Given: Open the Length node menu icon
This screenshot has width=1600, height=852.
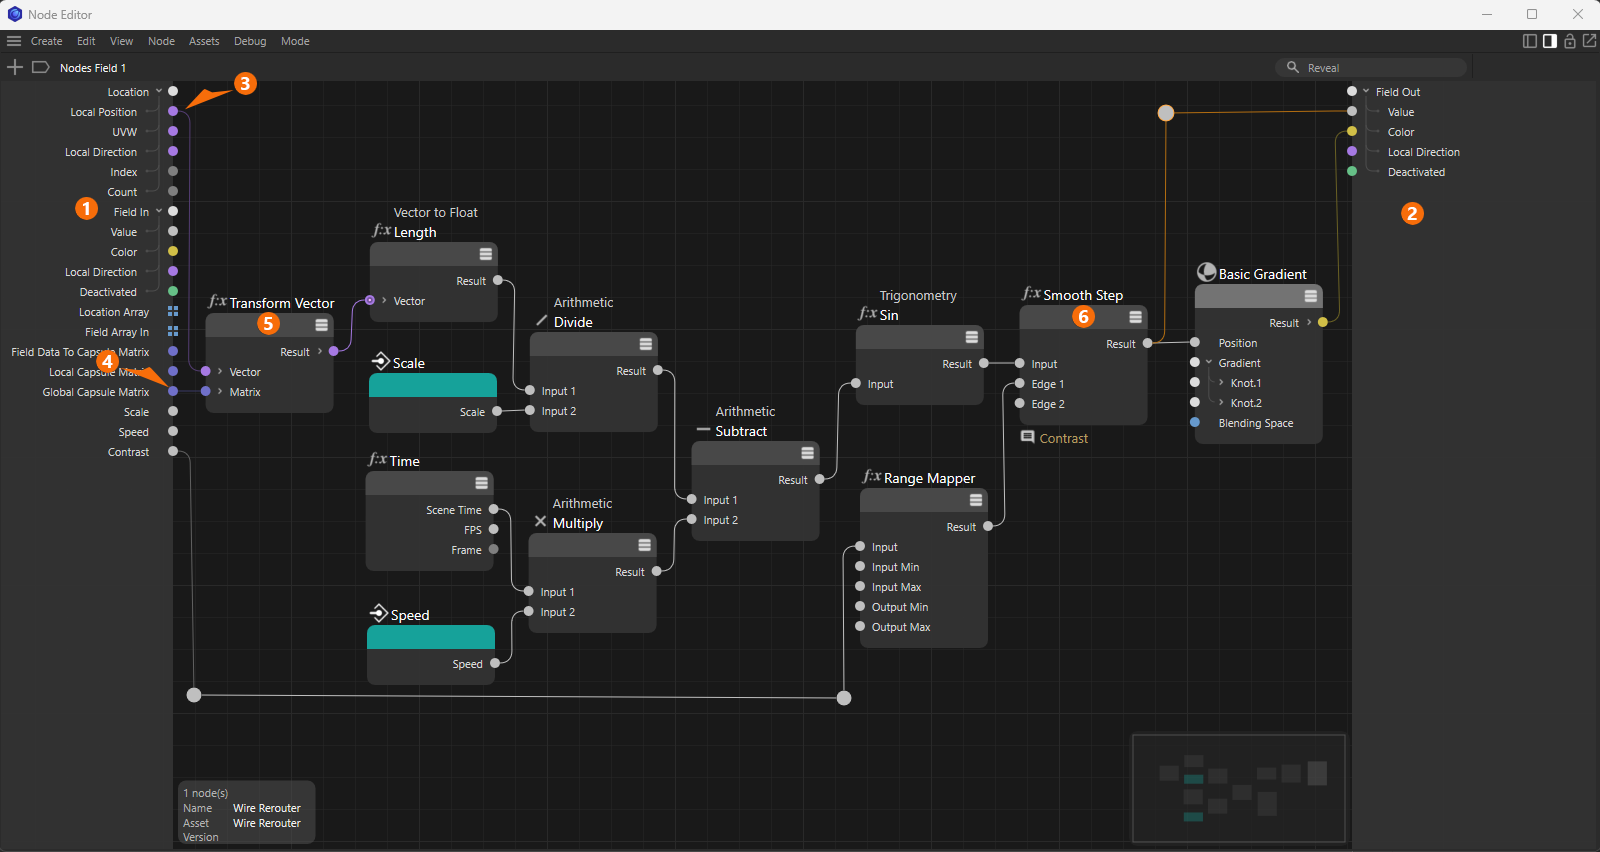Looking at the screenshot, I should (486, 254).
